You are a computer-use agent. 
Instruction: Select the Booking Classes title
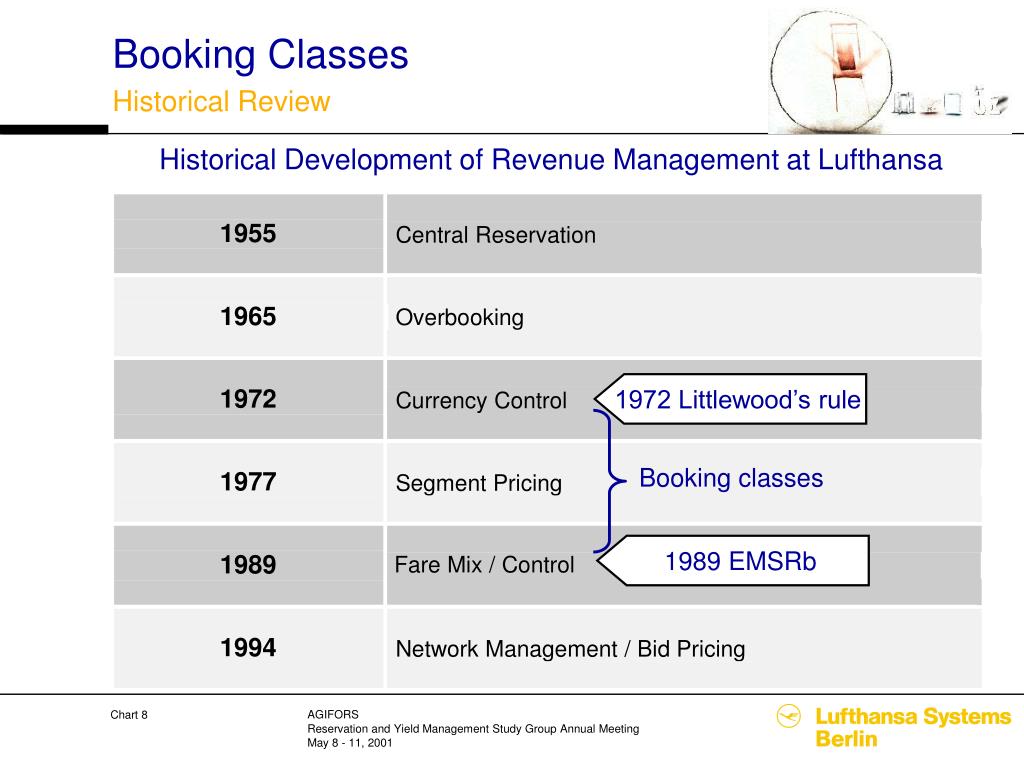pyautogui.click(x=261, y=54)
